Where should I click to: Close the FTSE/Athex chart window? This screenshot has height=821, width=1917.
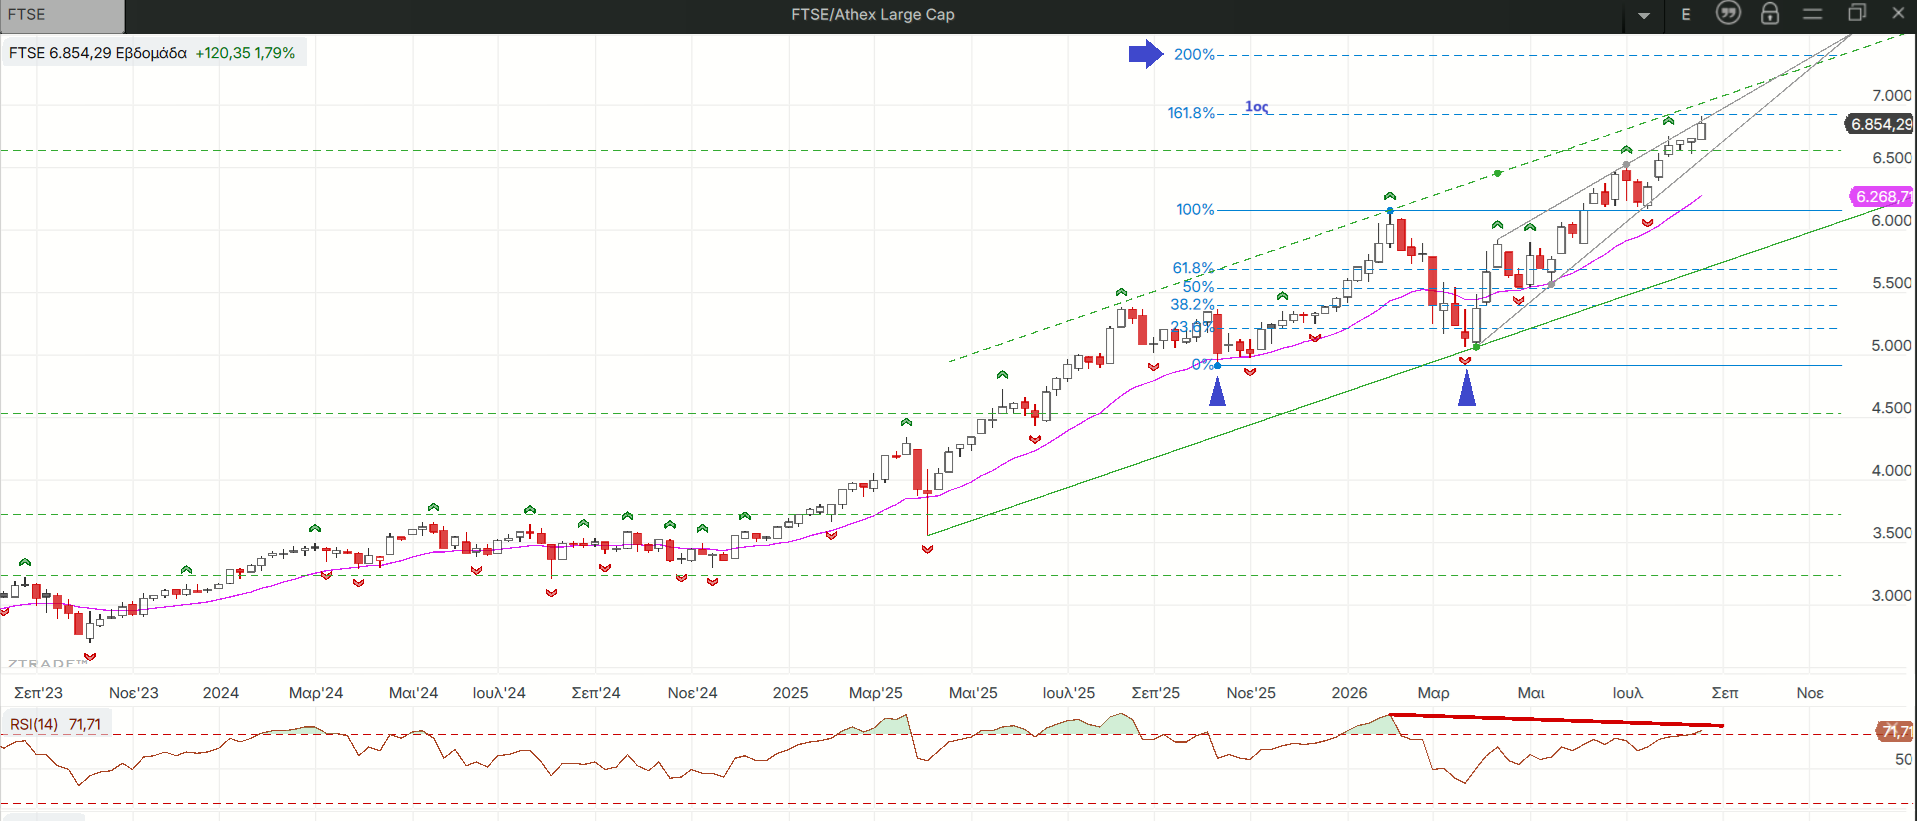pyautogui.click(x=1898, y=13)
